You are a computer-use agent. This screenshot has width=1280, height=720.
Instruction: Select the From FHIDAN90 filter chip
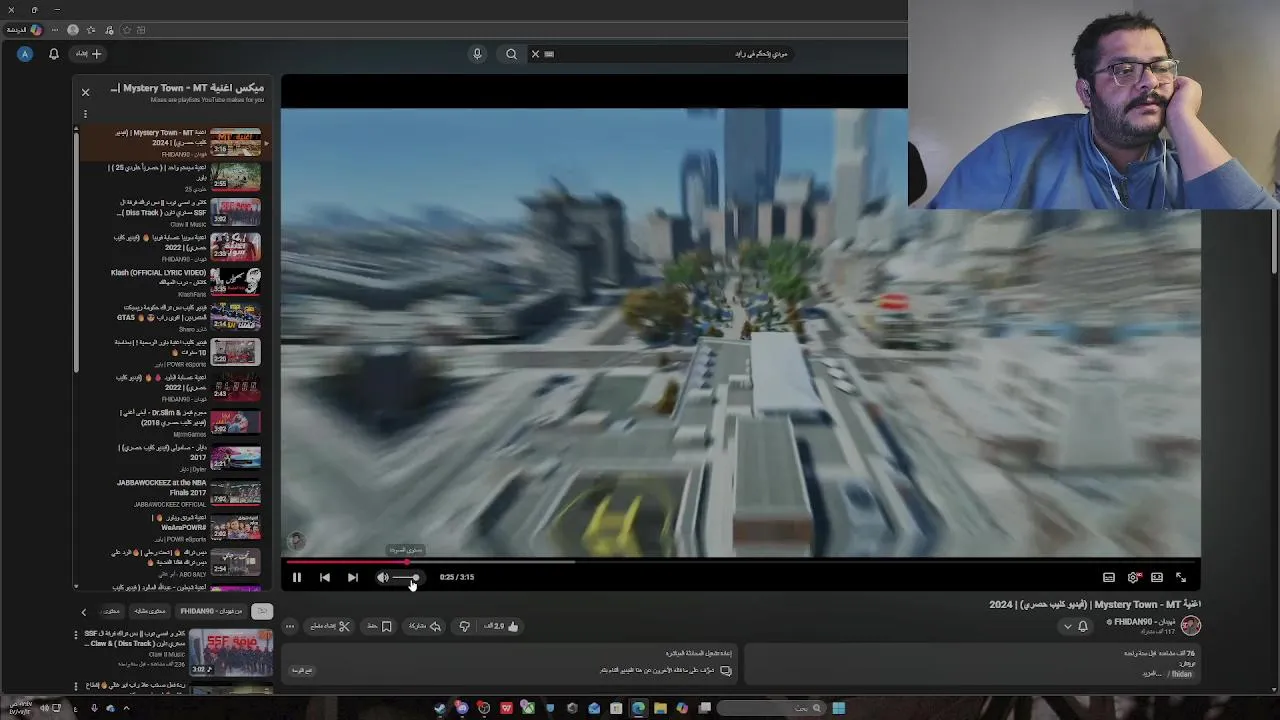tap(211, 611)
